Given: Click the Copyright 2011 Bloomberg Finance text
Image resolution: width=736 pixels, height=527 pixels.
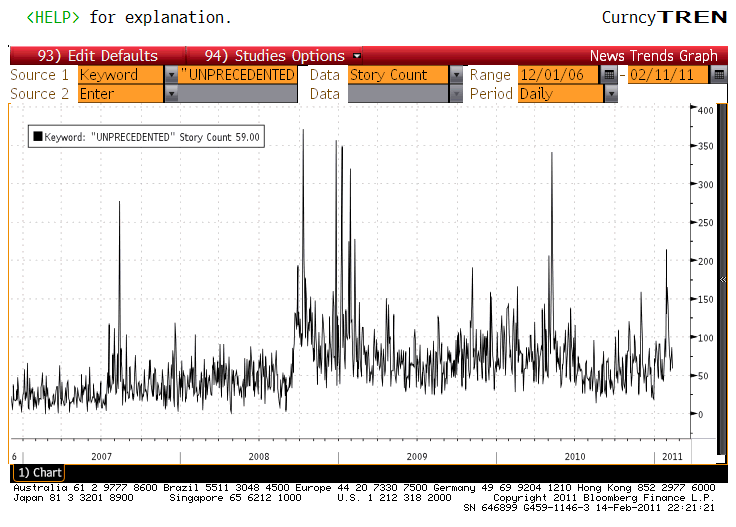Looking at the screenshot, I should tap(604, 497).
